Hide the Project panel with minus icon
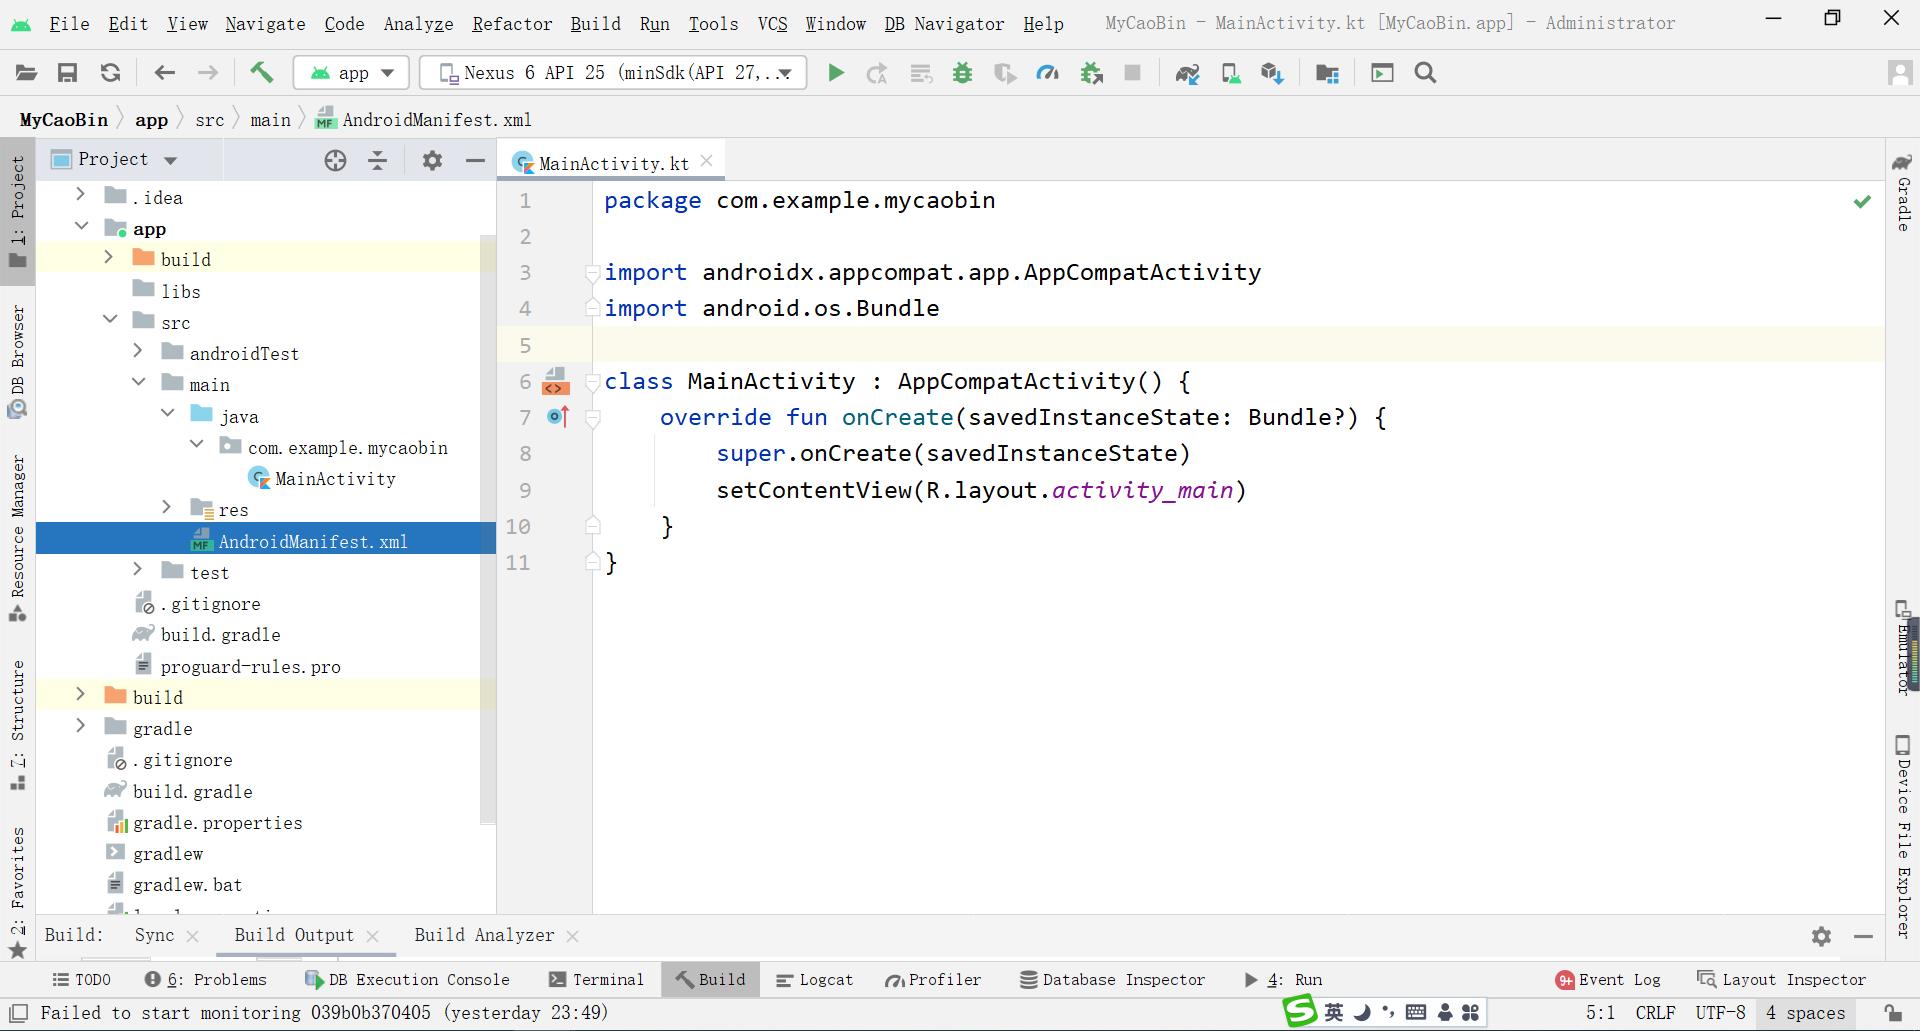This screenshot has height=1031, width=1920. 475,160
